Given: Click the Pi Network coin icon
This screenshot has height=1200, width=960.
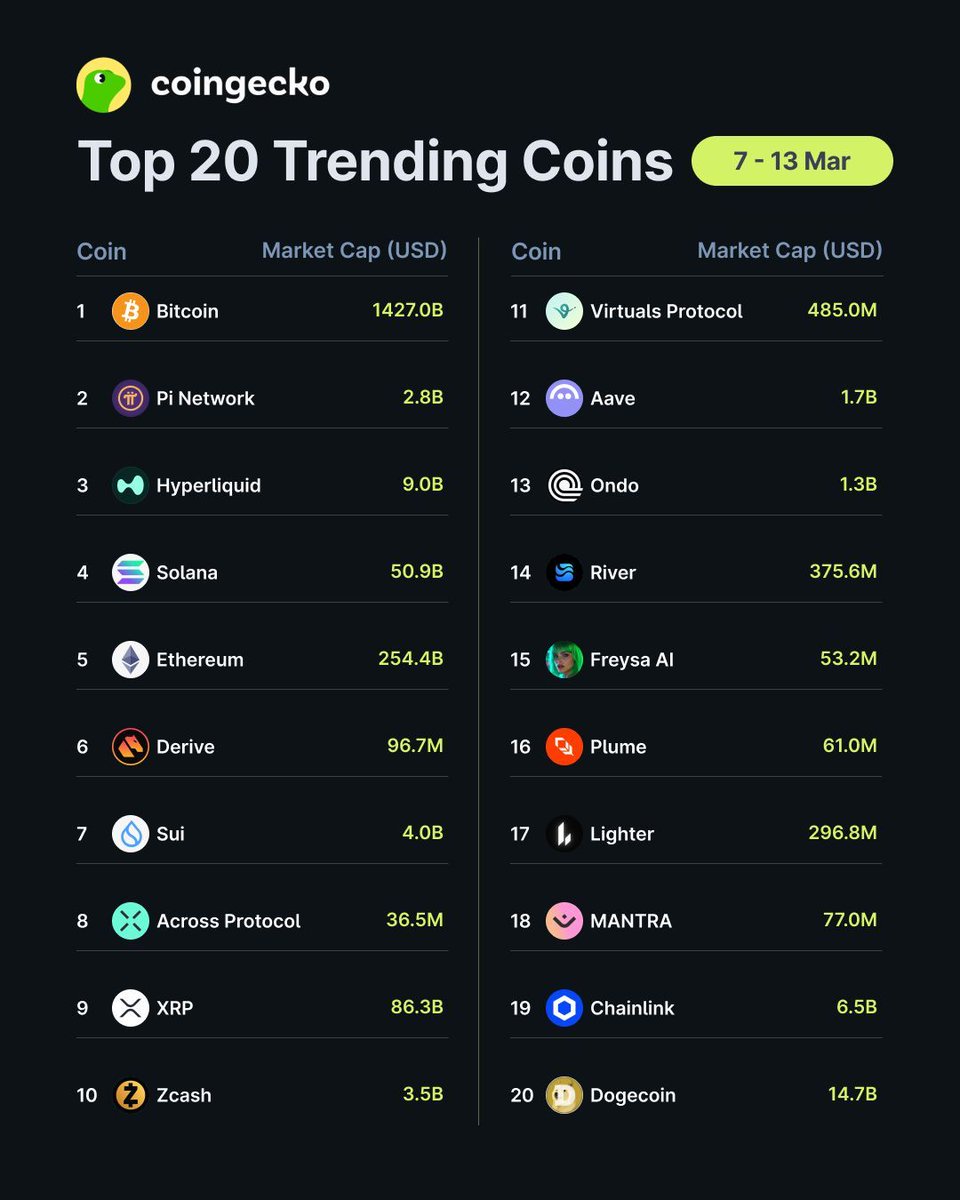Looking at the screenshot, I should coord(130,398).
